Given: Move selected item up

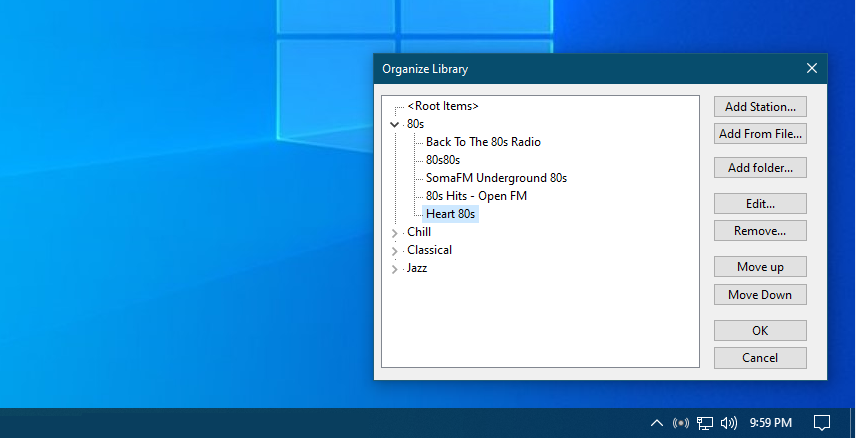Looking at the screenshot, I should pos(760,267).
